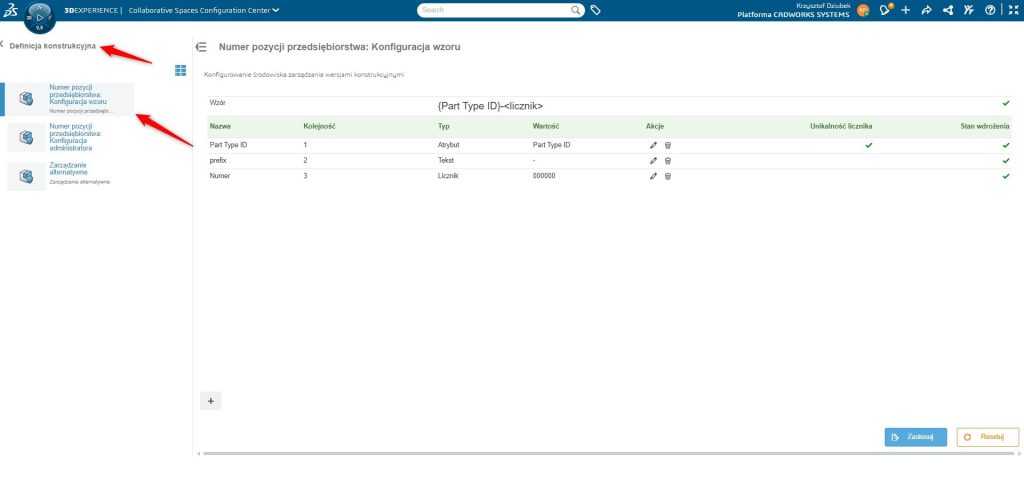Delete the Part Type ID row

(x=667, y=145)
